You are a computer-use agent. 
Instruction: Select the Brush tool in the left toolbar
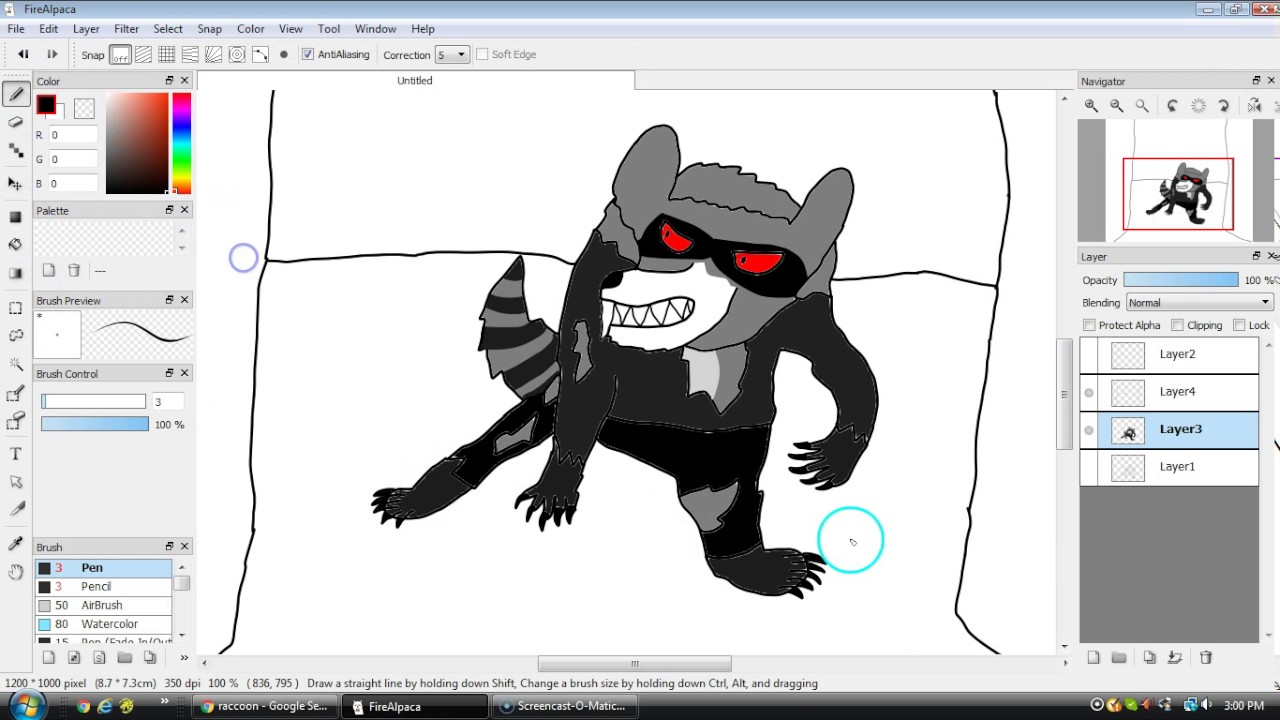(x=15, y=94)
